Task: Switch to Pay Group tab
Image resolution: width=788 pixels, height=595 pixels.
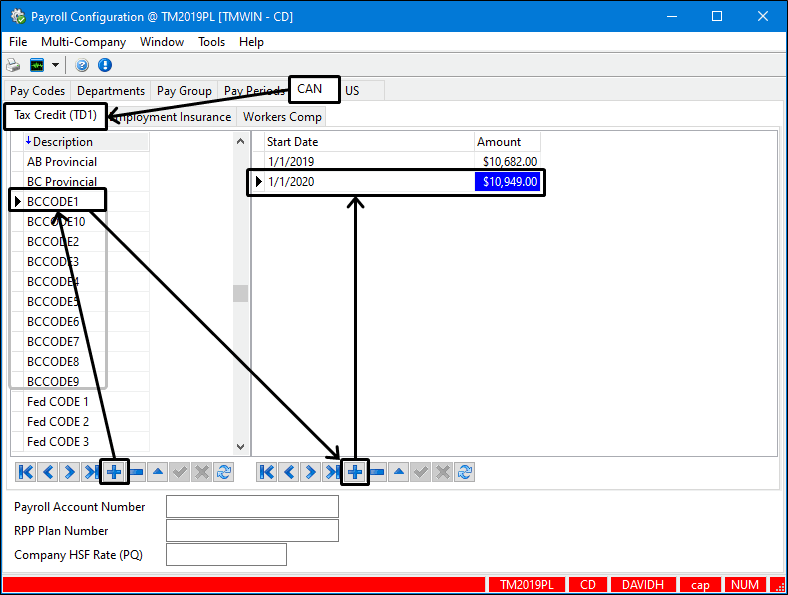Action: tap(184, 91)
